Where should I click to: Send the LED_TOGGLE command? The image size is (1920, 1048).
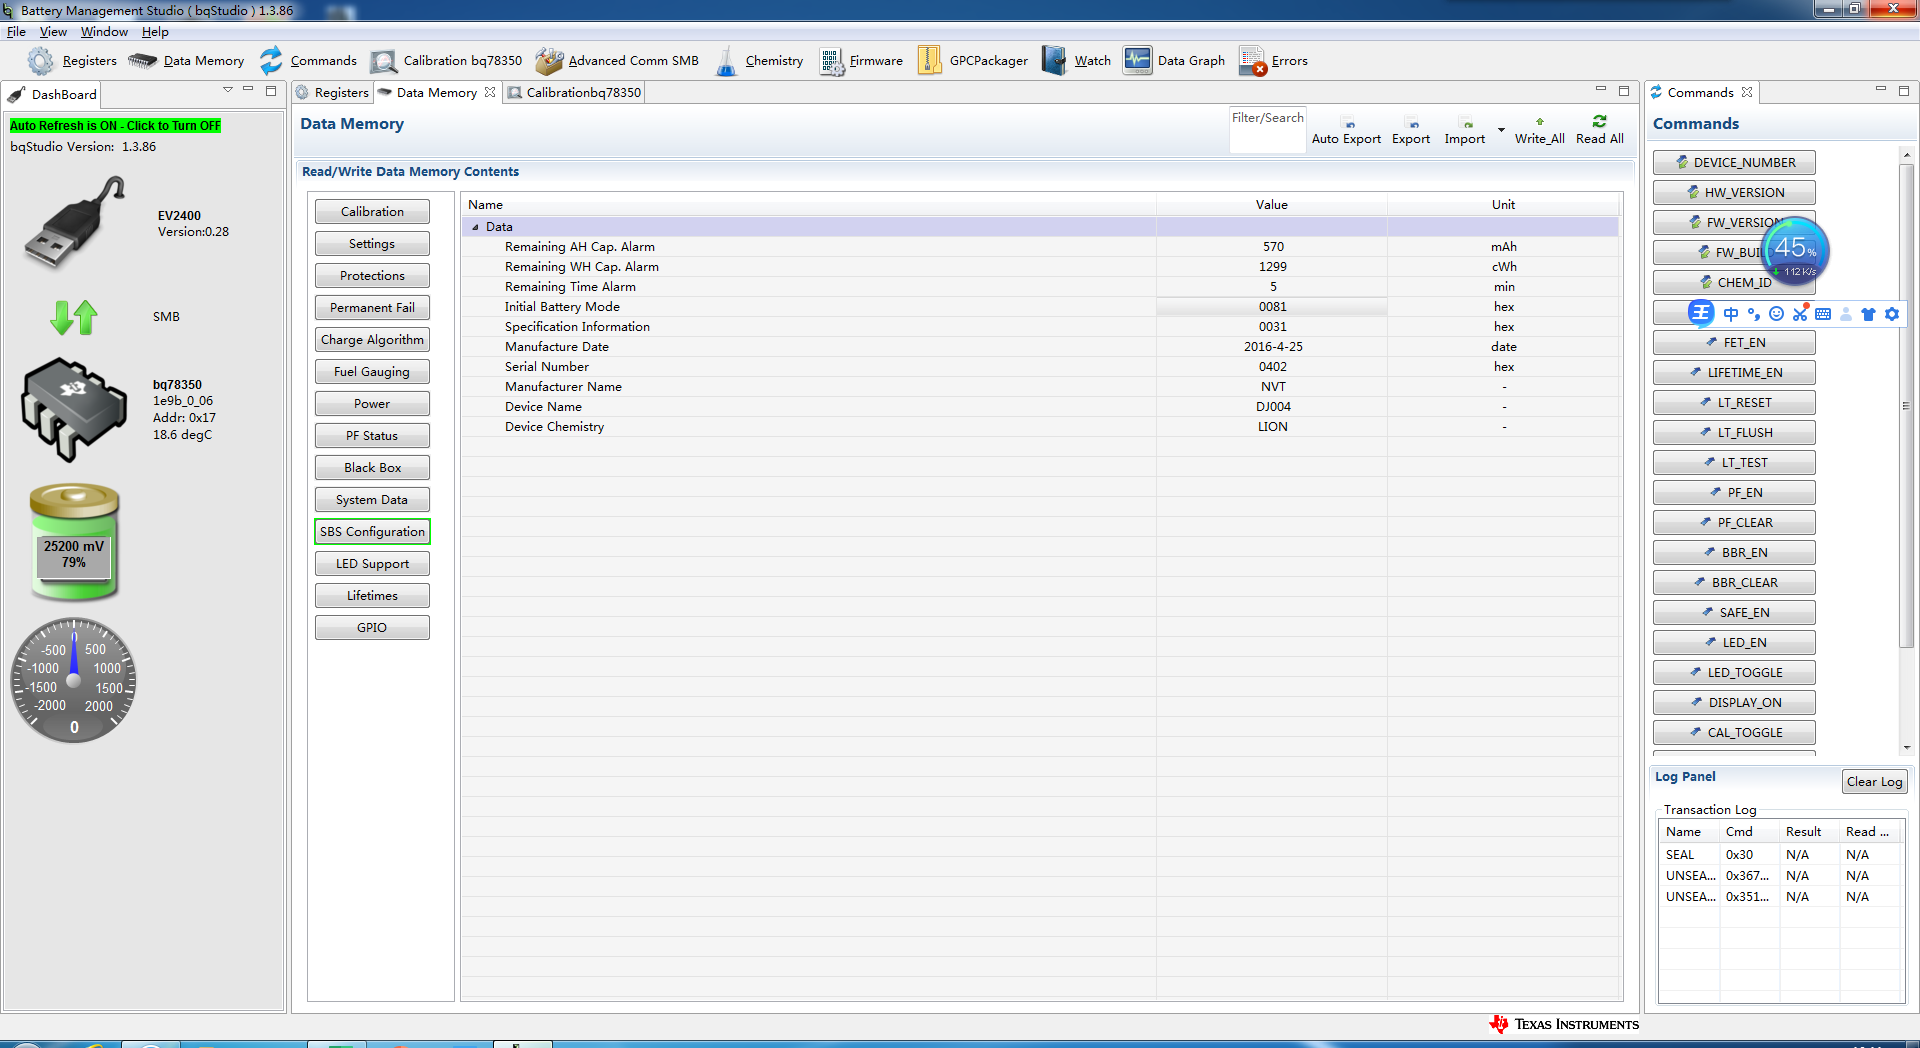pos(1734,673)
